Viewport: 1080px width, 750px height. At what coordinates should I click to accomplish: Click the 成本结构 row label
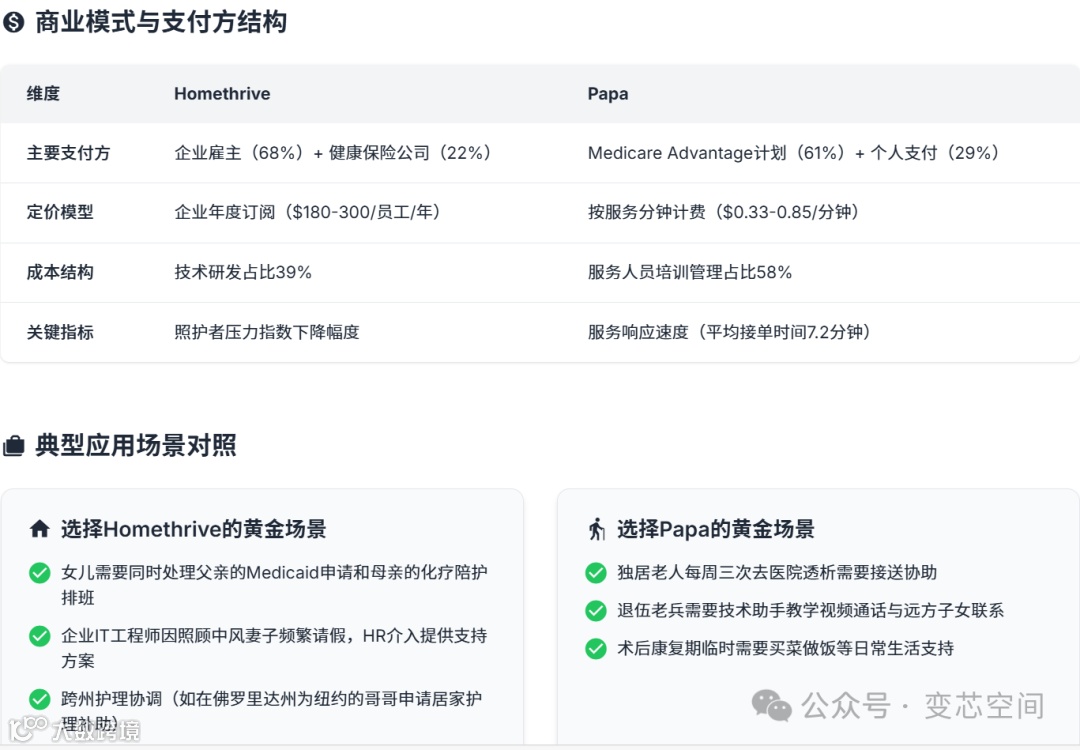coord(60,272)
